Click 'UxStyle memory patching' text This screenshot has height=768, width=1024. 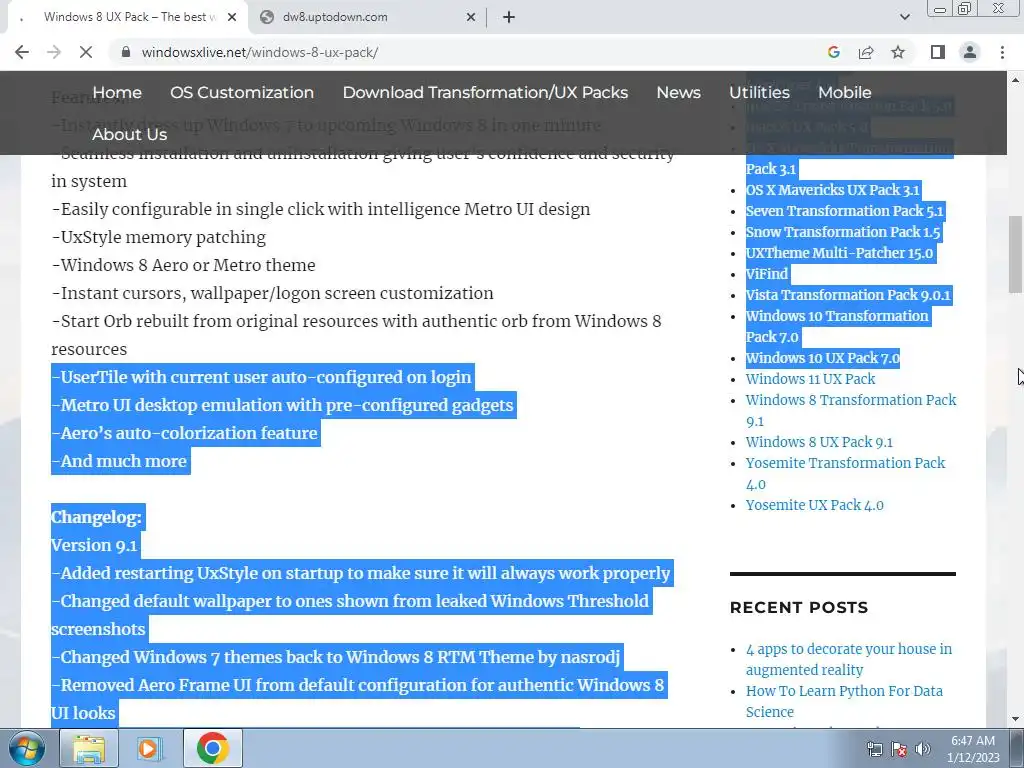click(x=159, y=237)
